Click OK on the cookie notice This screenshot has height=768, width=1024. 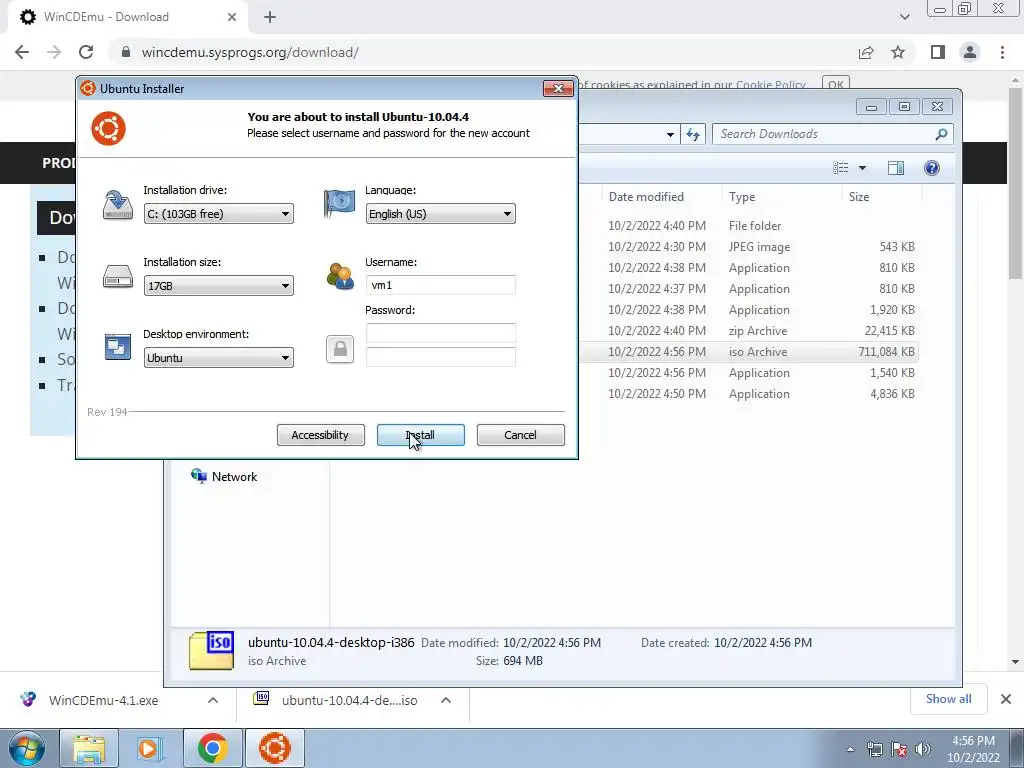point(836,85)
